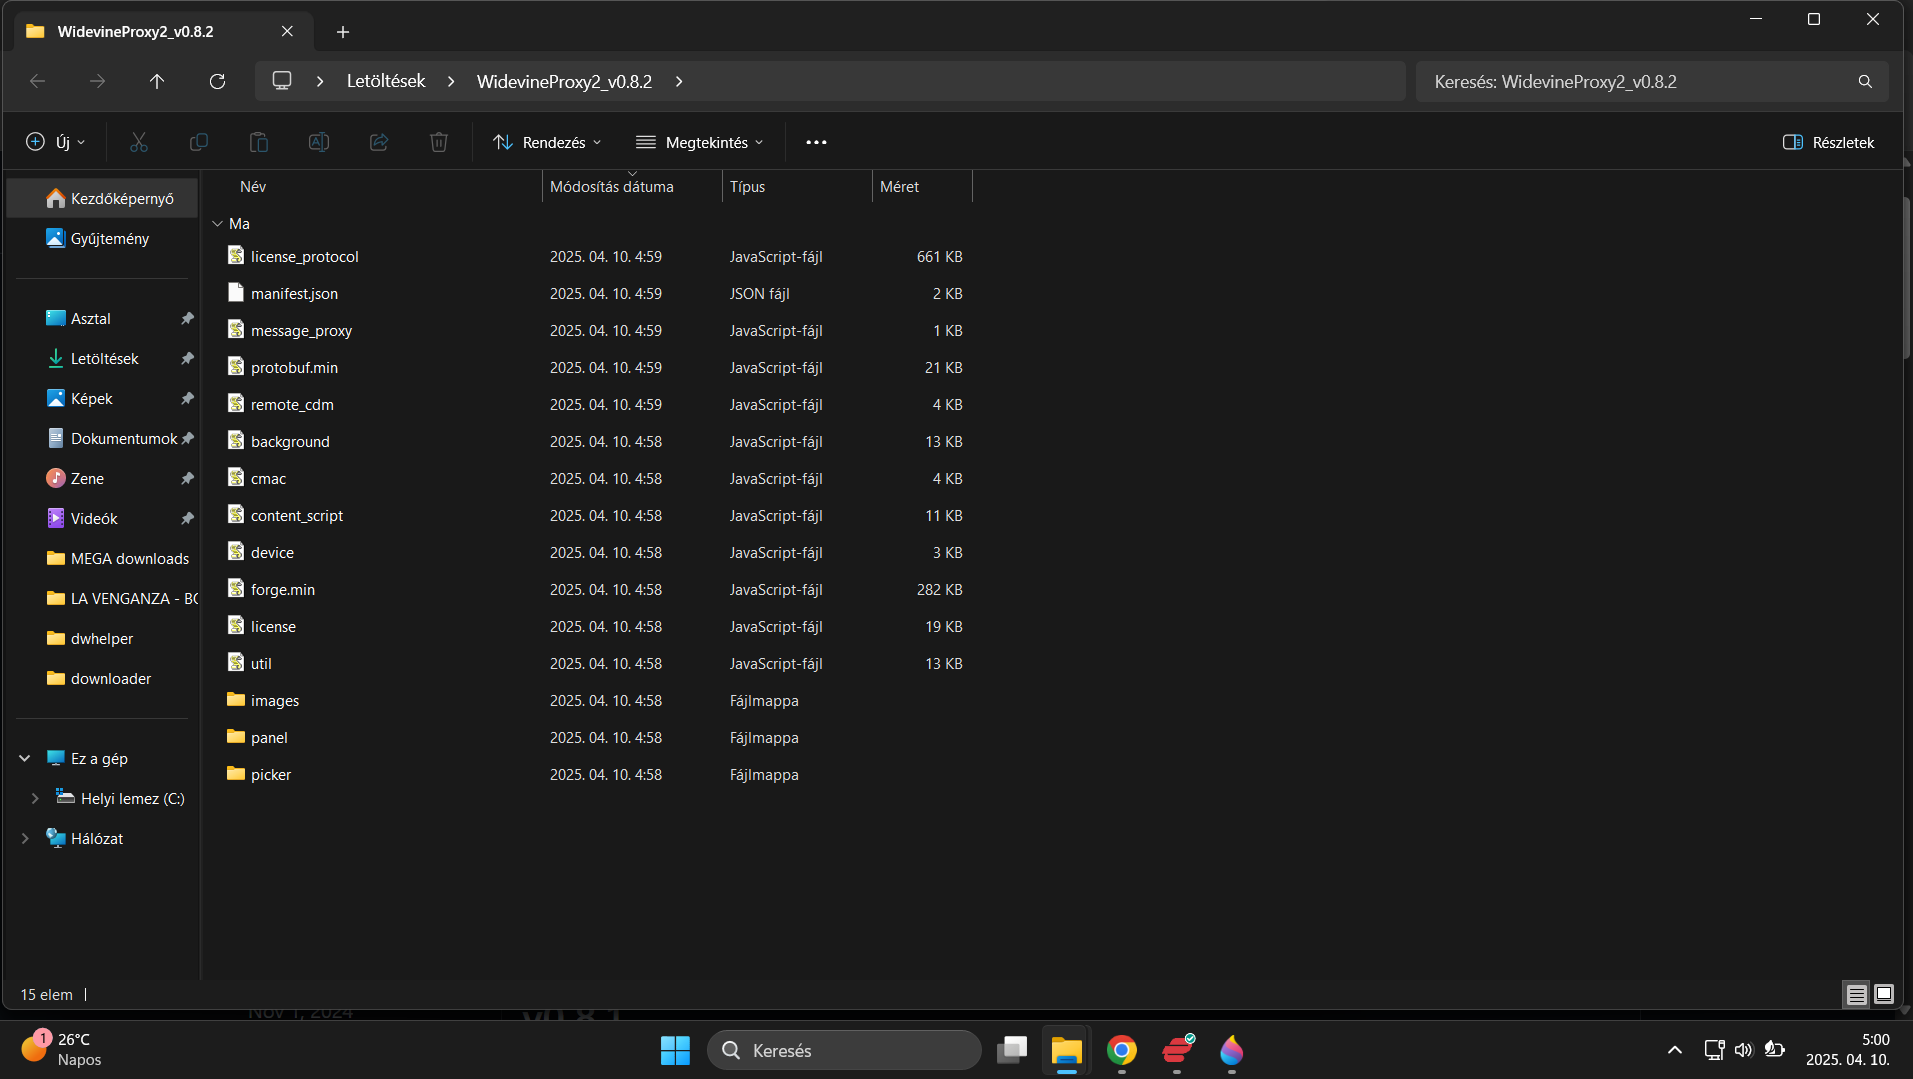Open Task View on taskbar

pos(1012,1050)
